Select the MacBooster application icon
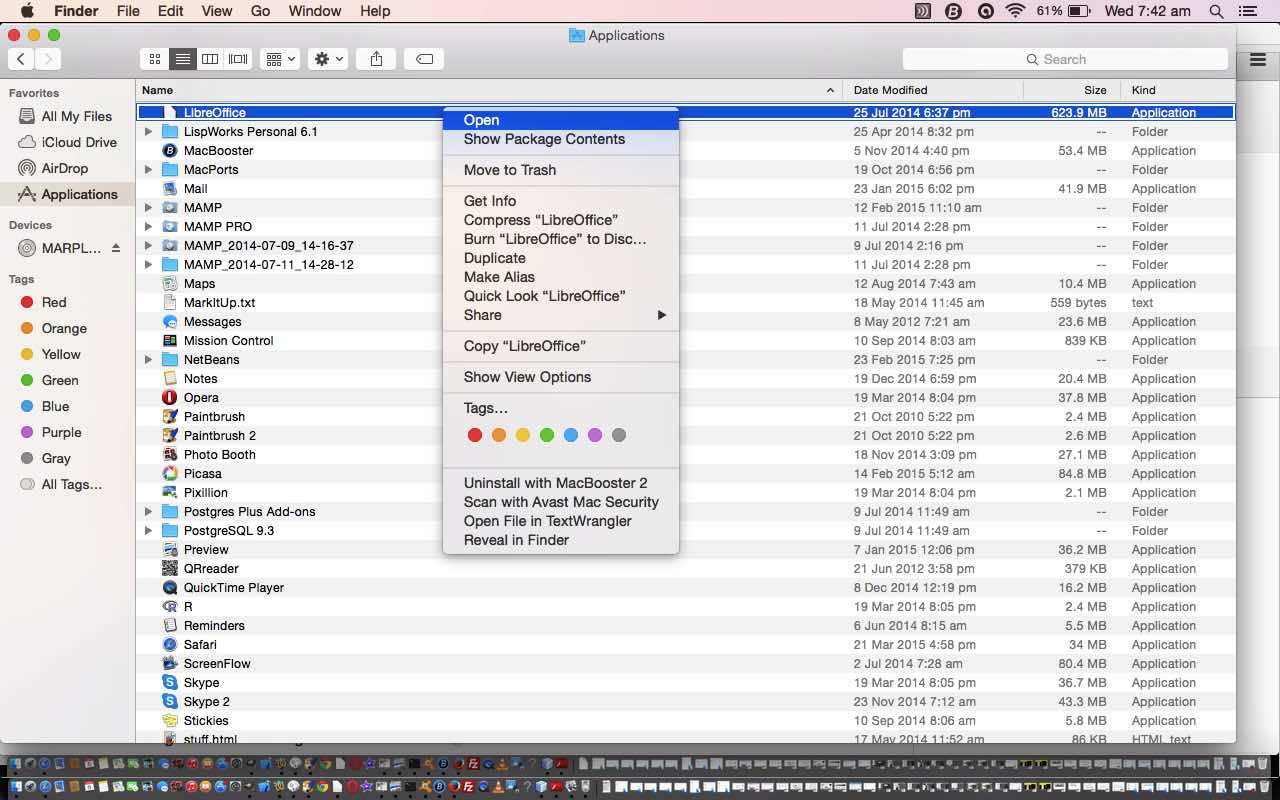This screenshot has height=800, width=1280. pyautogui.click(x=170, y=150)
